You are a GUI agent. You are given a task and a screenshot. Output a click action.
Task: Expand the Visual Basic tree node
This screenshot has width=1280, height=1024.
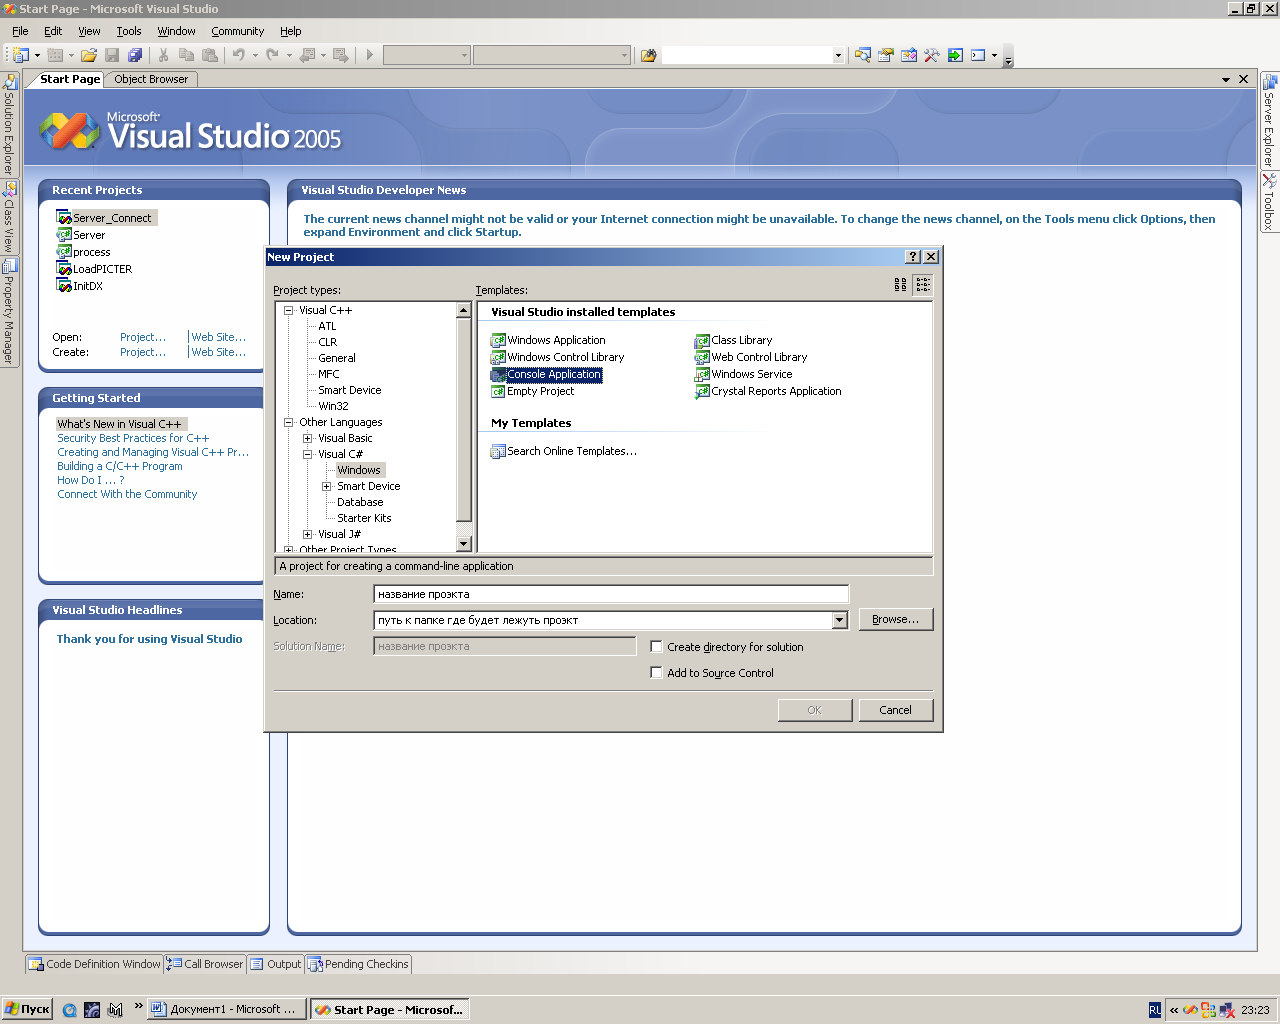click(x=308, y=438)
